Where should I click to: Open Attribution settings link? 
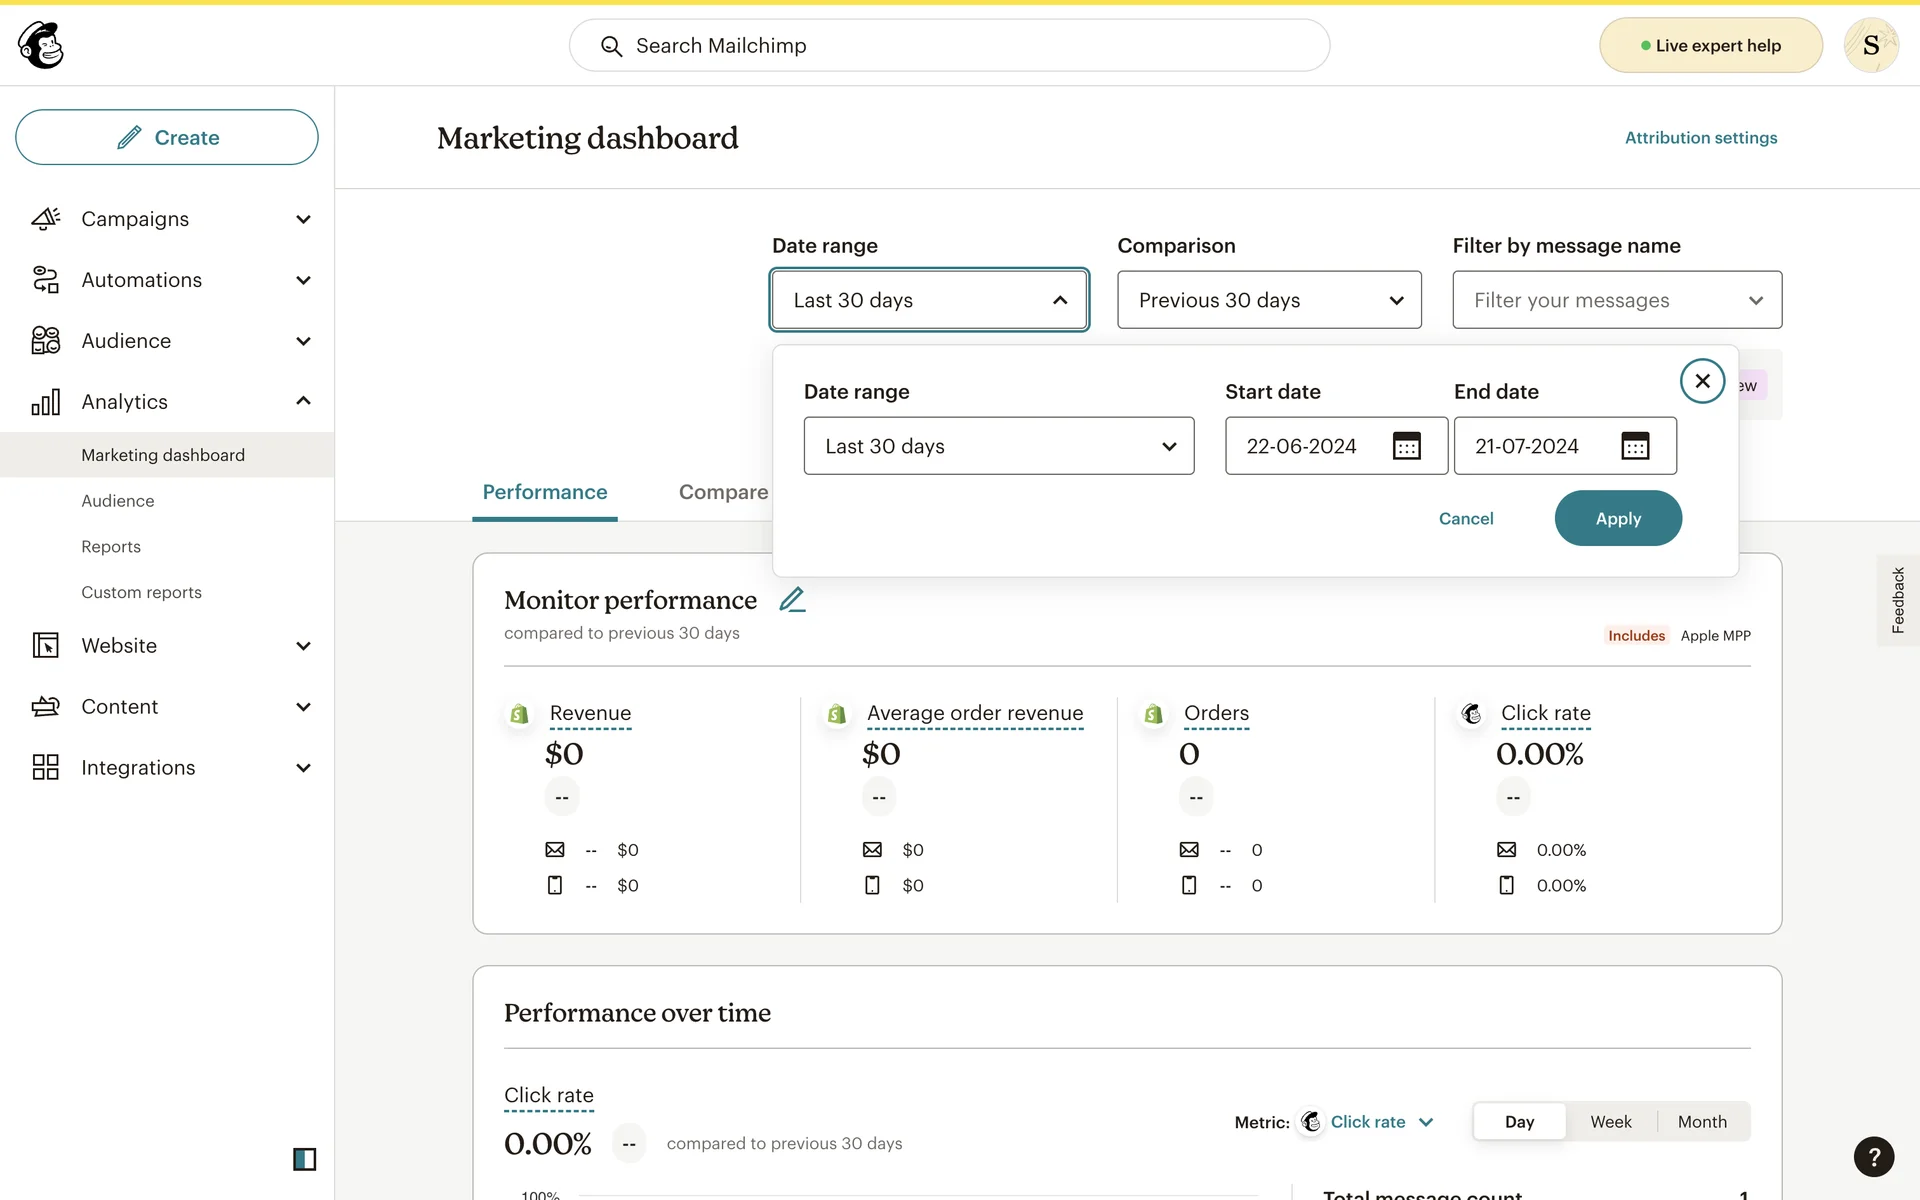click(1700, 138)
